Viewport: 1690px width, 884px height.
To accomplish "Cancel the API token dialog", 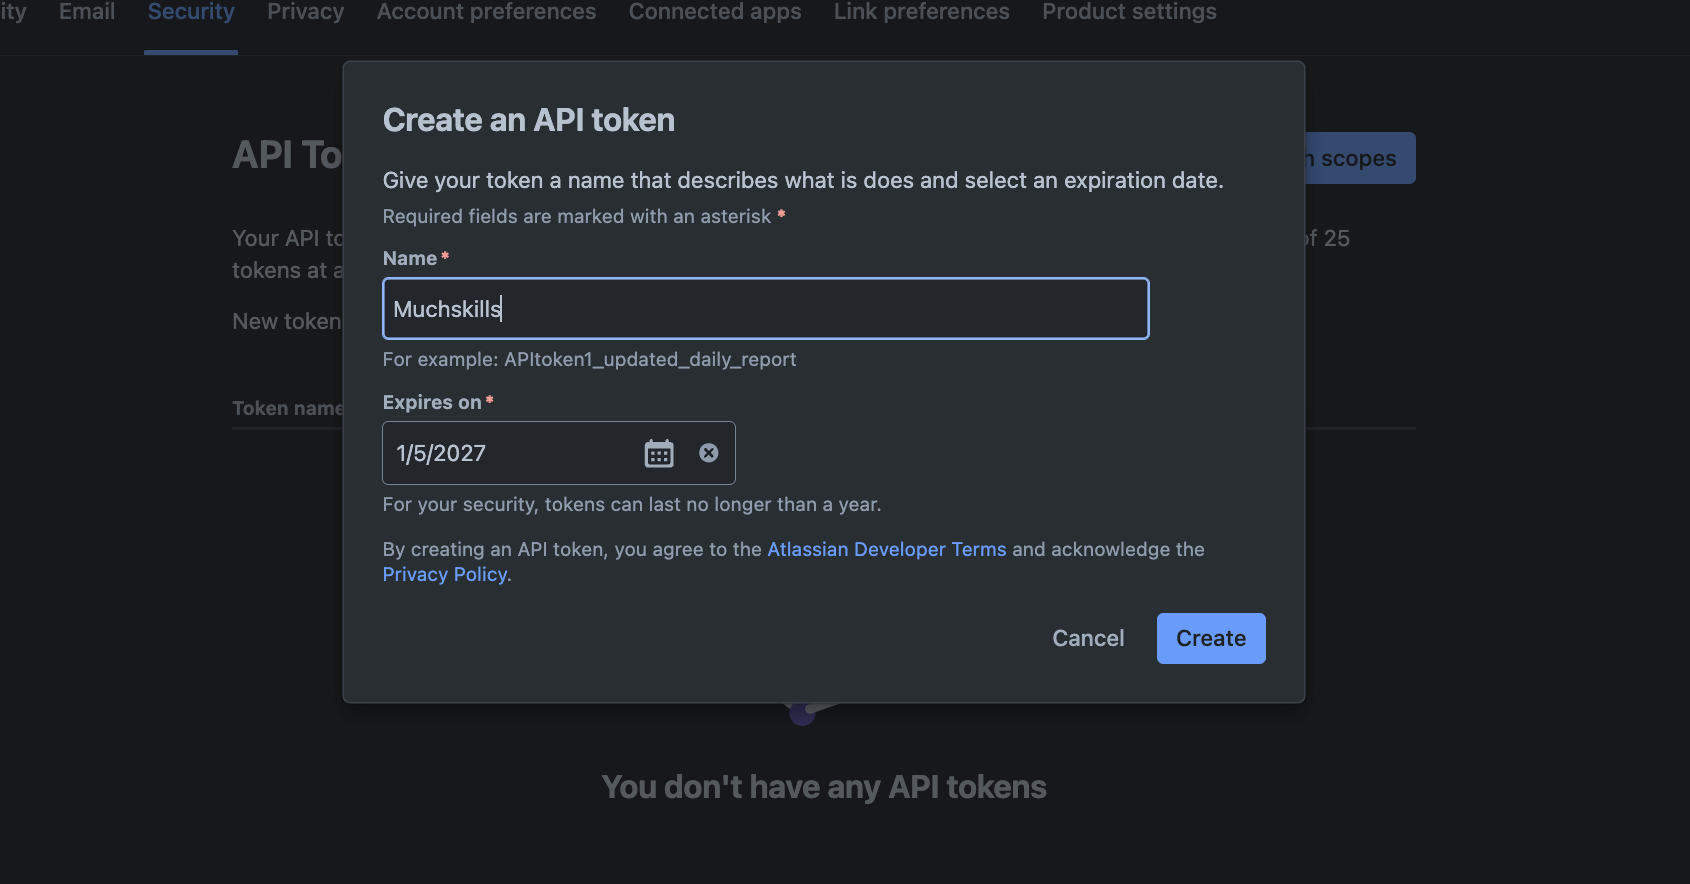I will [1088, 638].
